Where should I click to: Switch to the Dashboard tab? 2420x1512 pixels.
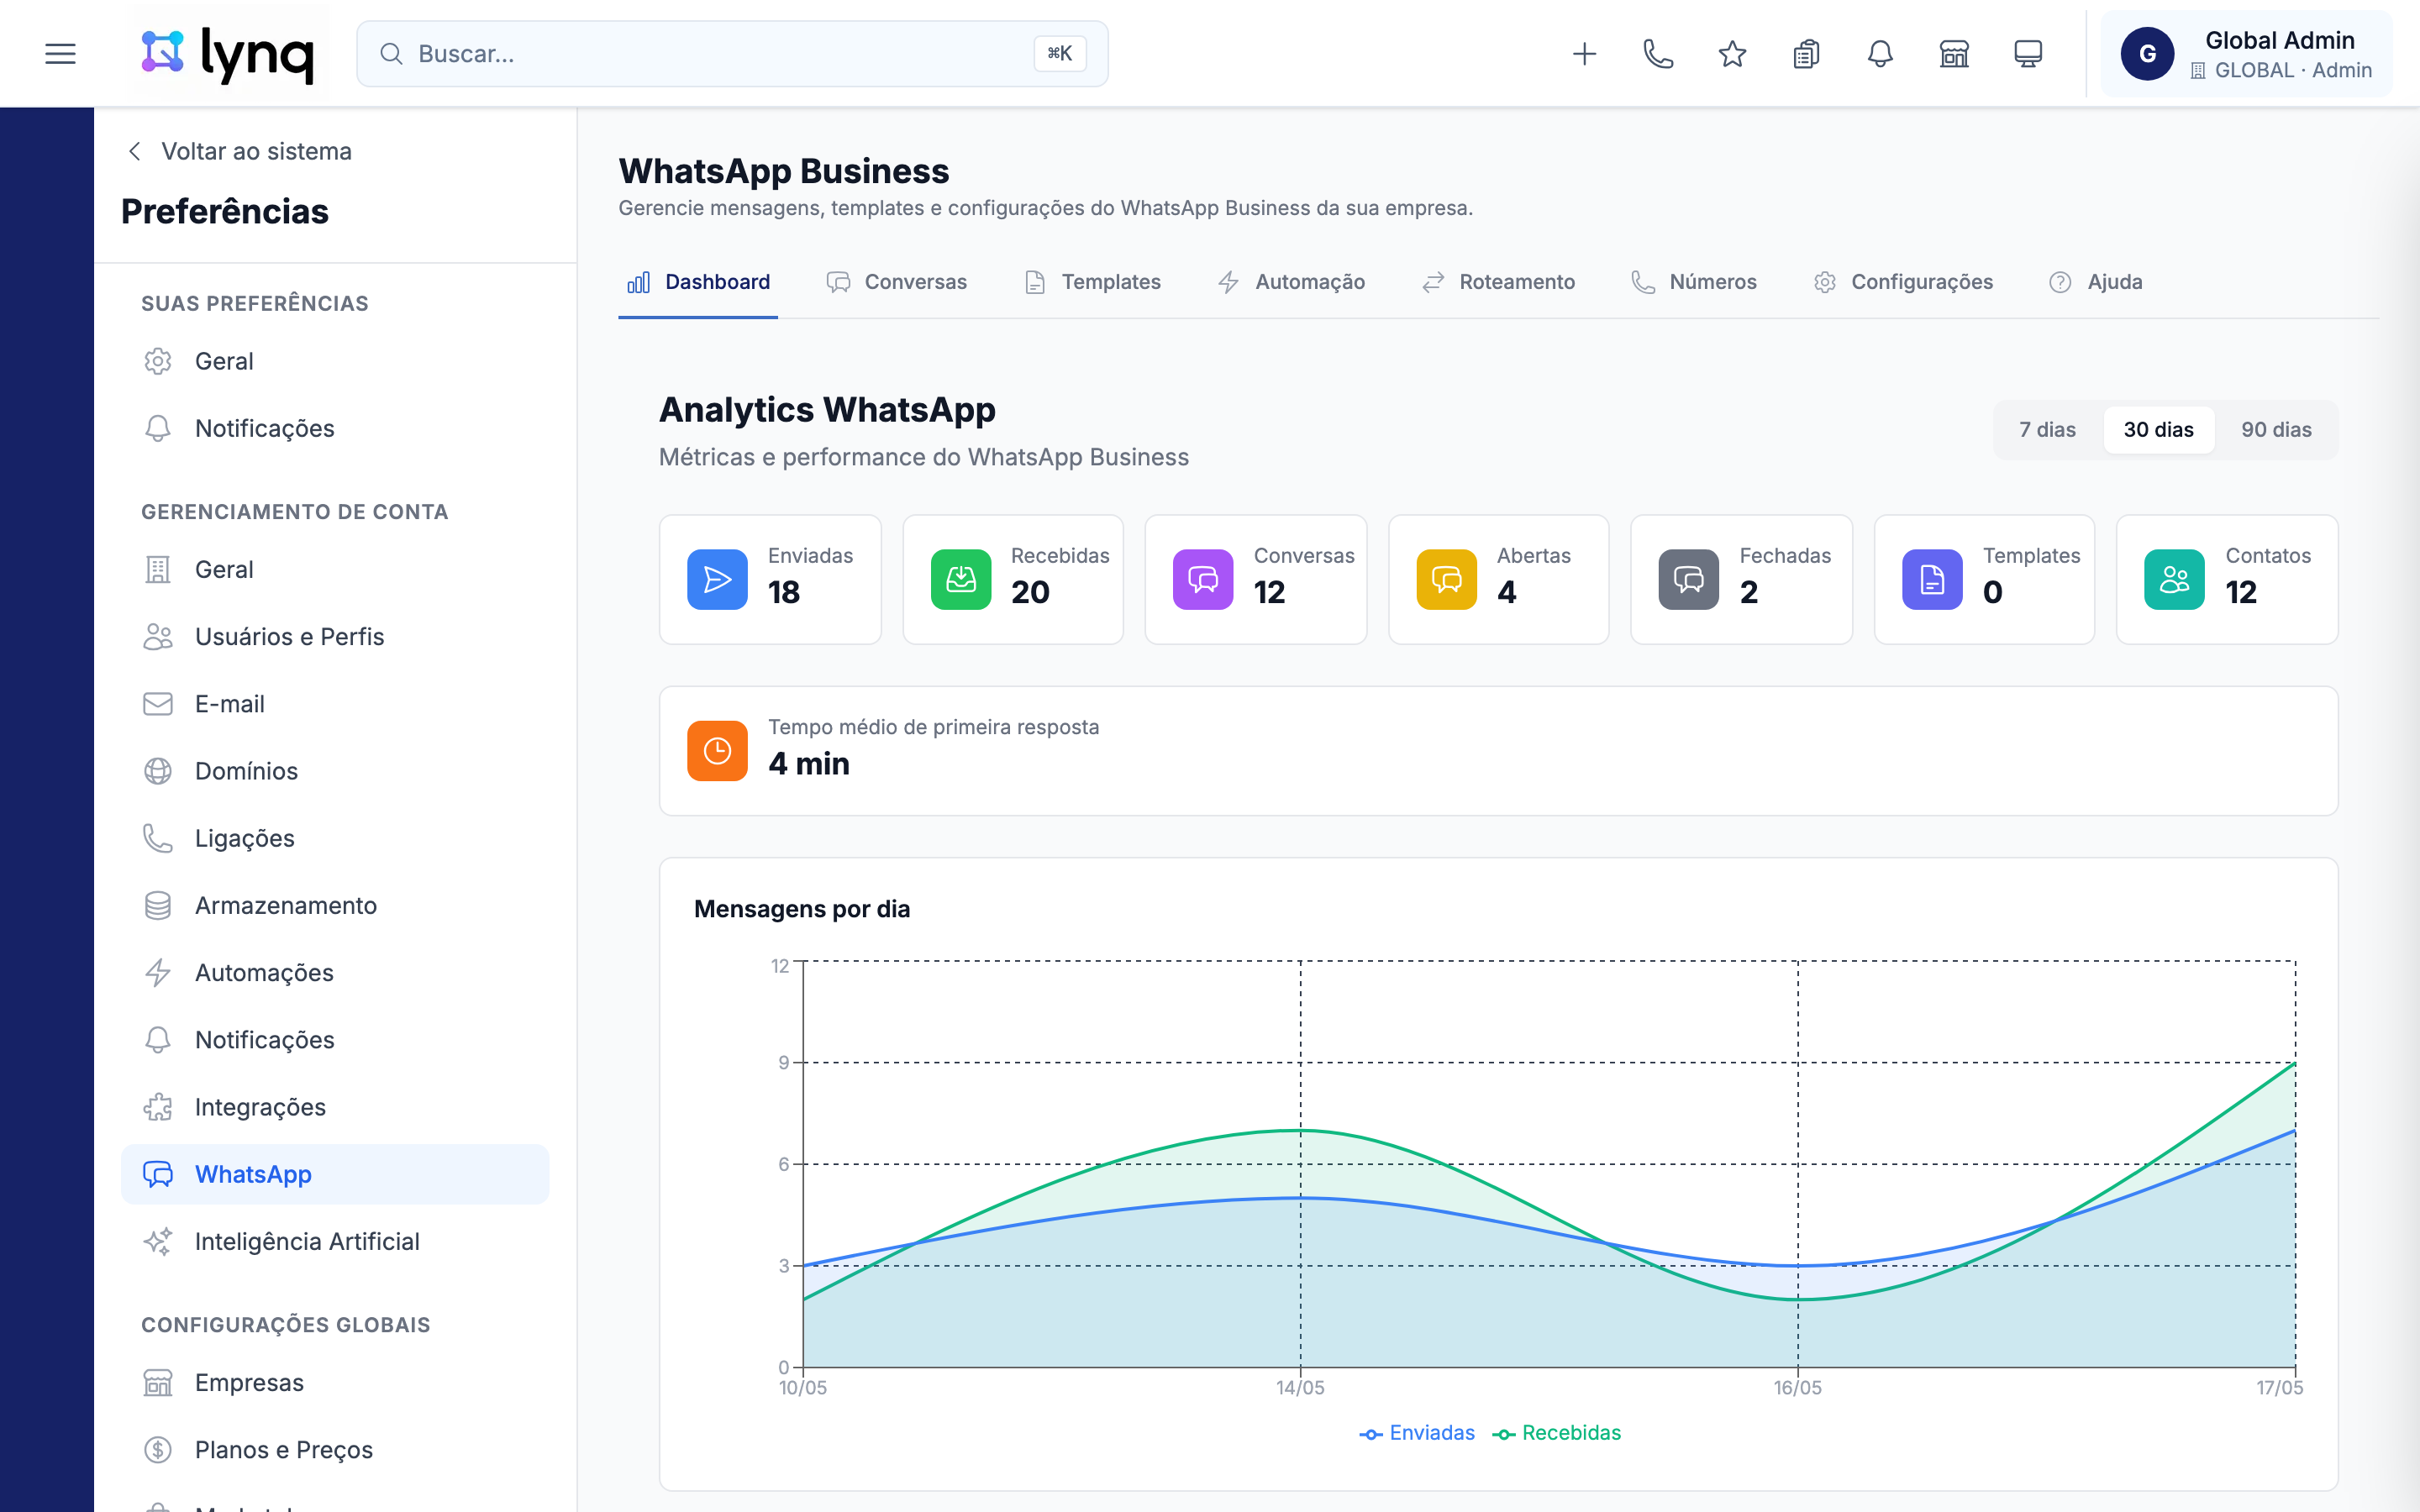tap(698, 282)
